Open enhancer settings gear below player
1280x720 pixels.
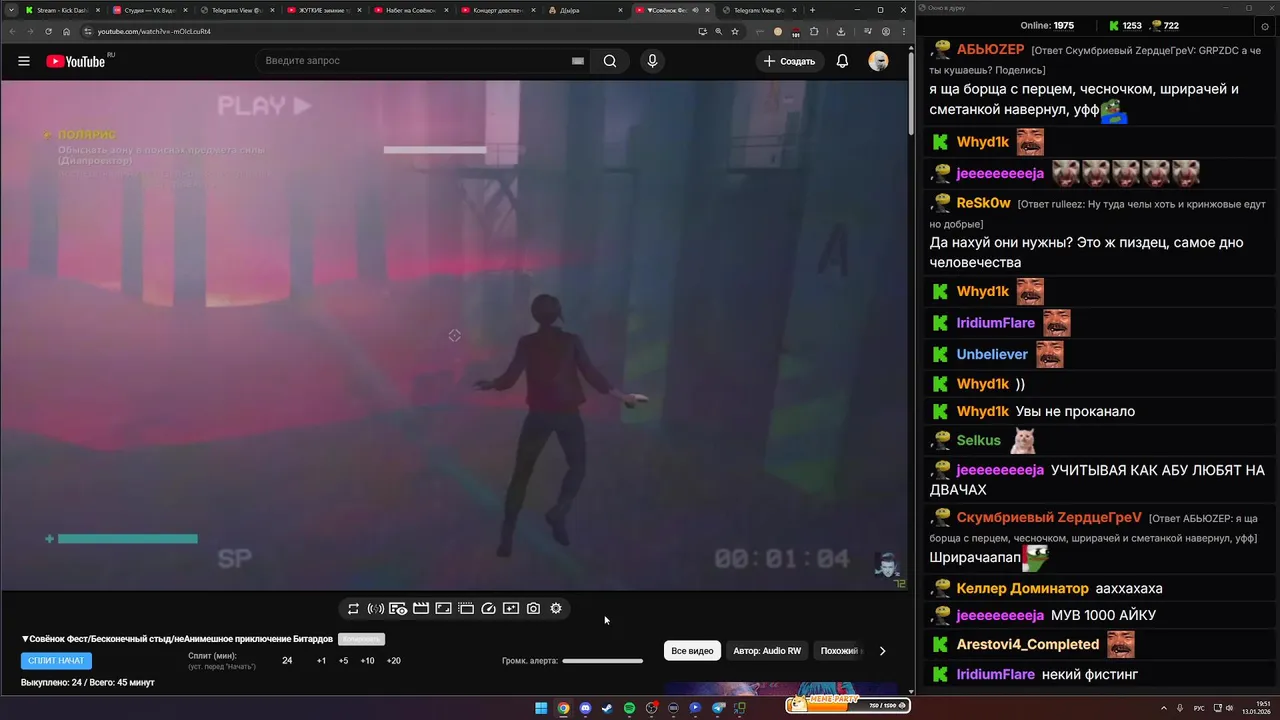click(556, 608)
